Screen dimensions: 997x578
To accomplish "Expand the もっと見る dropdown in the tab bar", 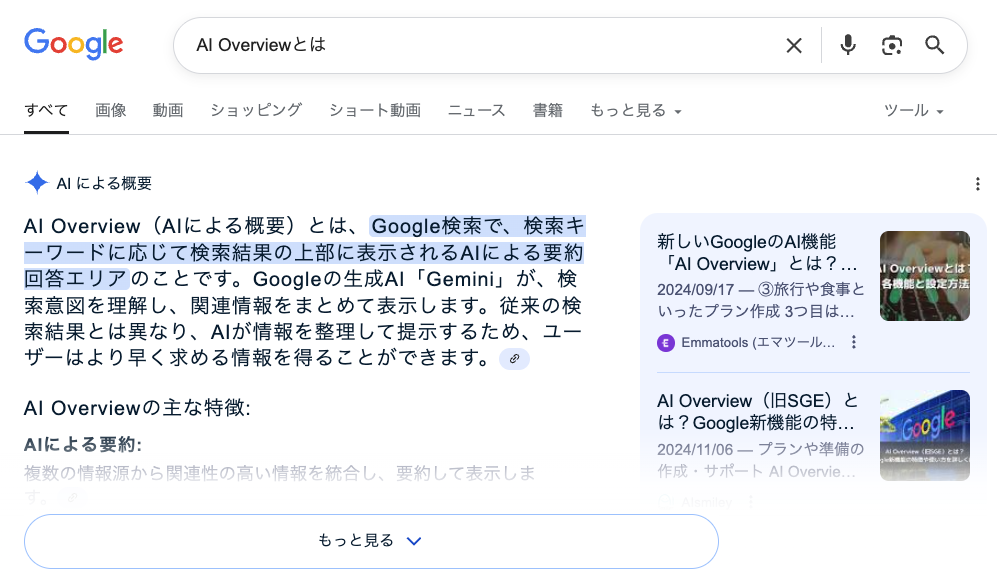I will (x=636, y=111).
